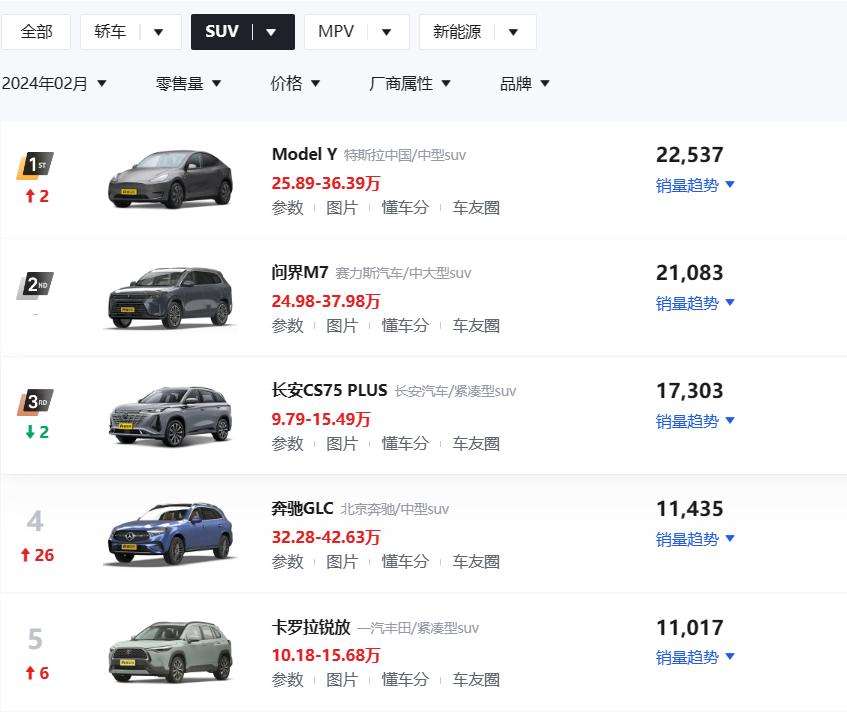Viewport: 847px width, 712px height.
Task: Open 车友圈 for Model Y
Action: [476, 207]
